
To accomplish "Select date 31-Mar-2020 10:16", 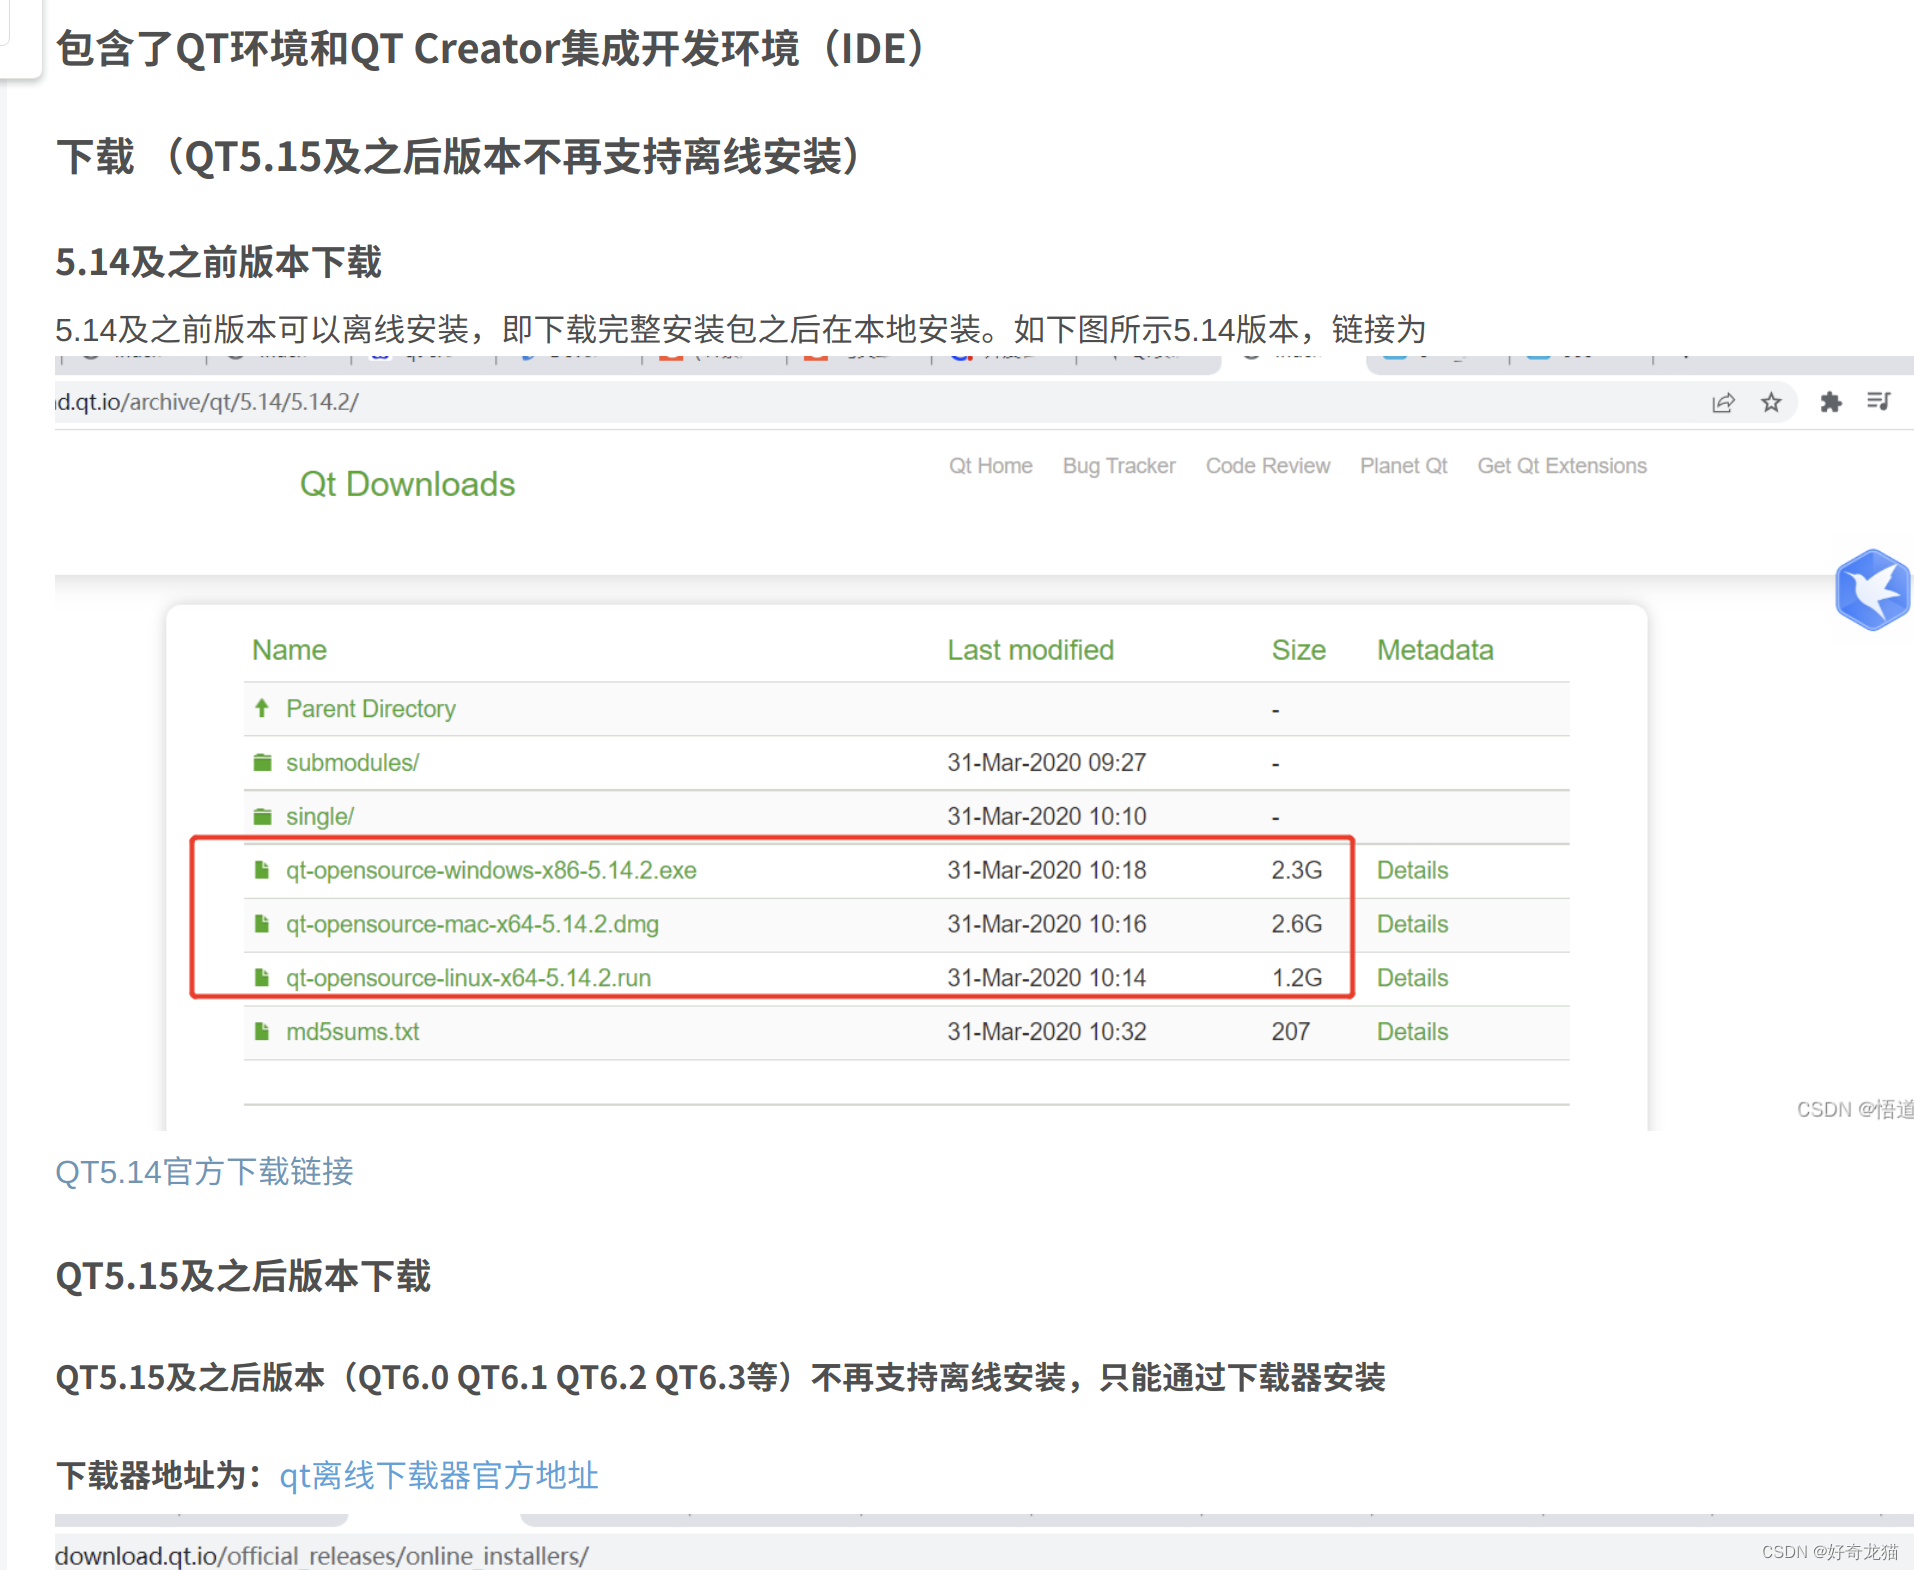I will pyautogui.click(x=1046, y=924).
